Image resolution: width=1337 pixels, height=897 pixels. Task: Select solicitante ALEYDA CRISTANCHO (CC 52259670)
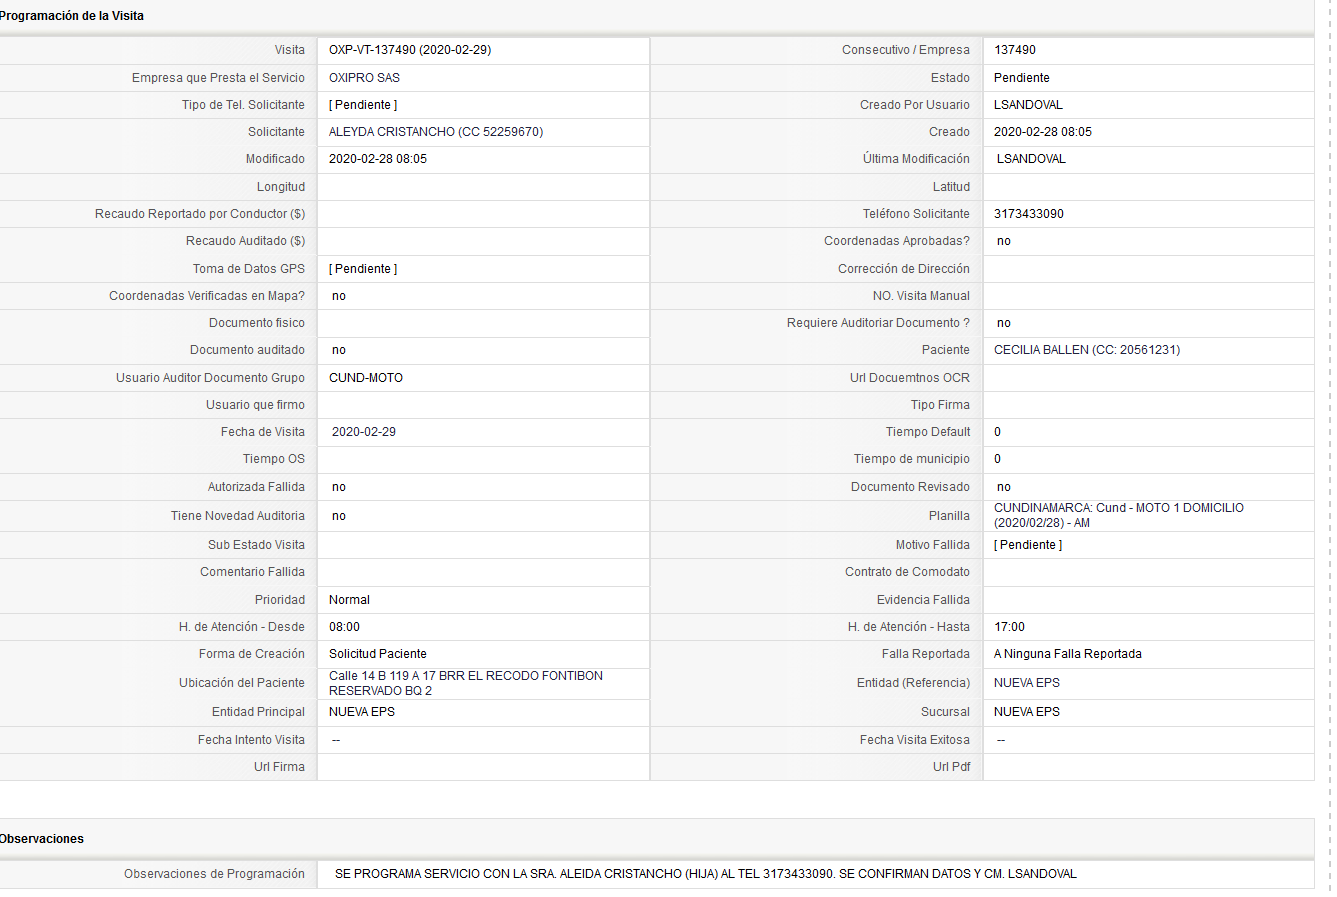pyautogui.click(x=436, y=132)
